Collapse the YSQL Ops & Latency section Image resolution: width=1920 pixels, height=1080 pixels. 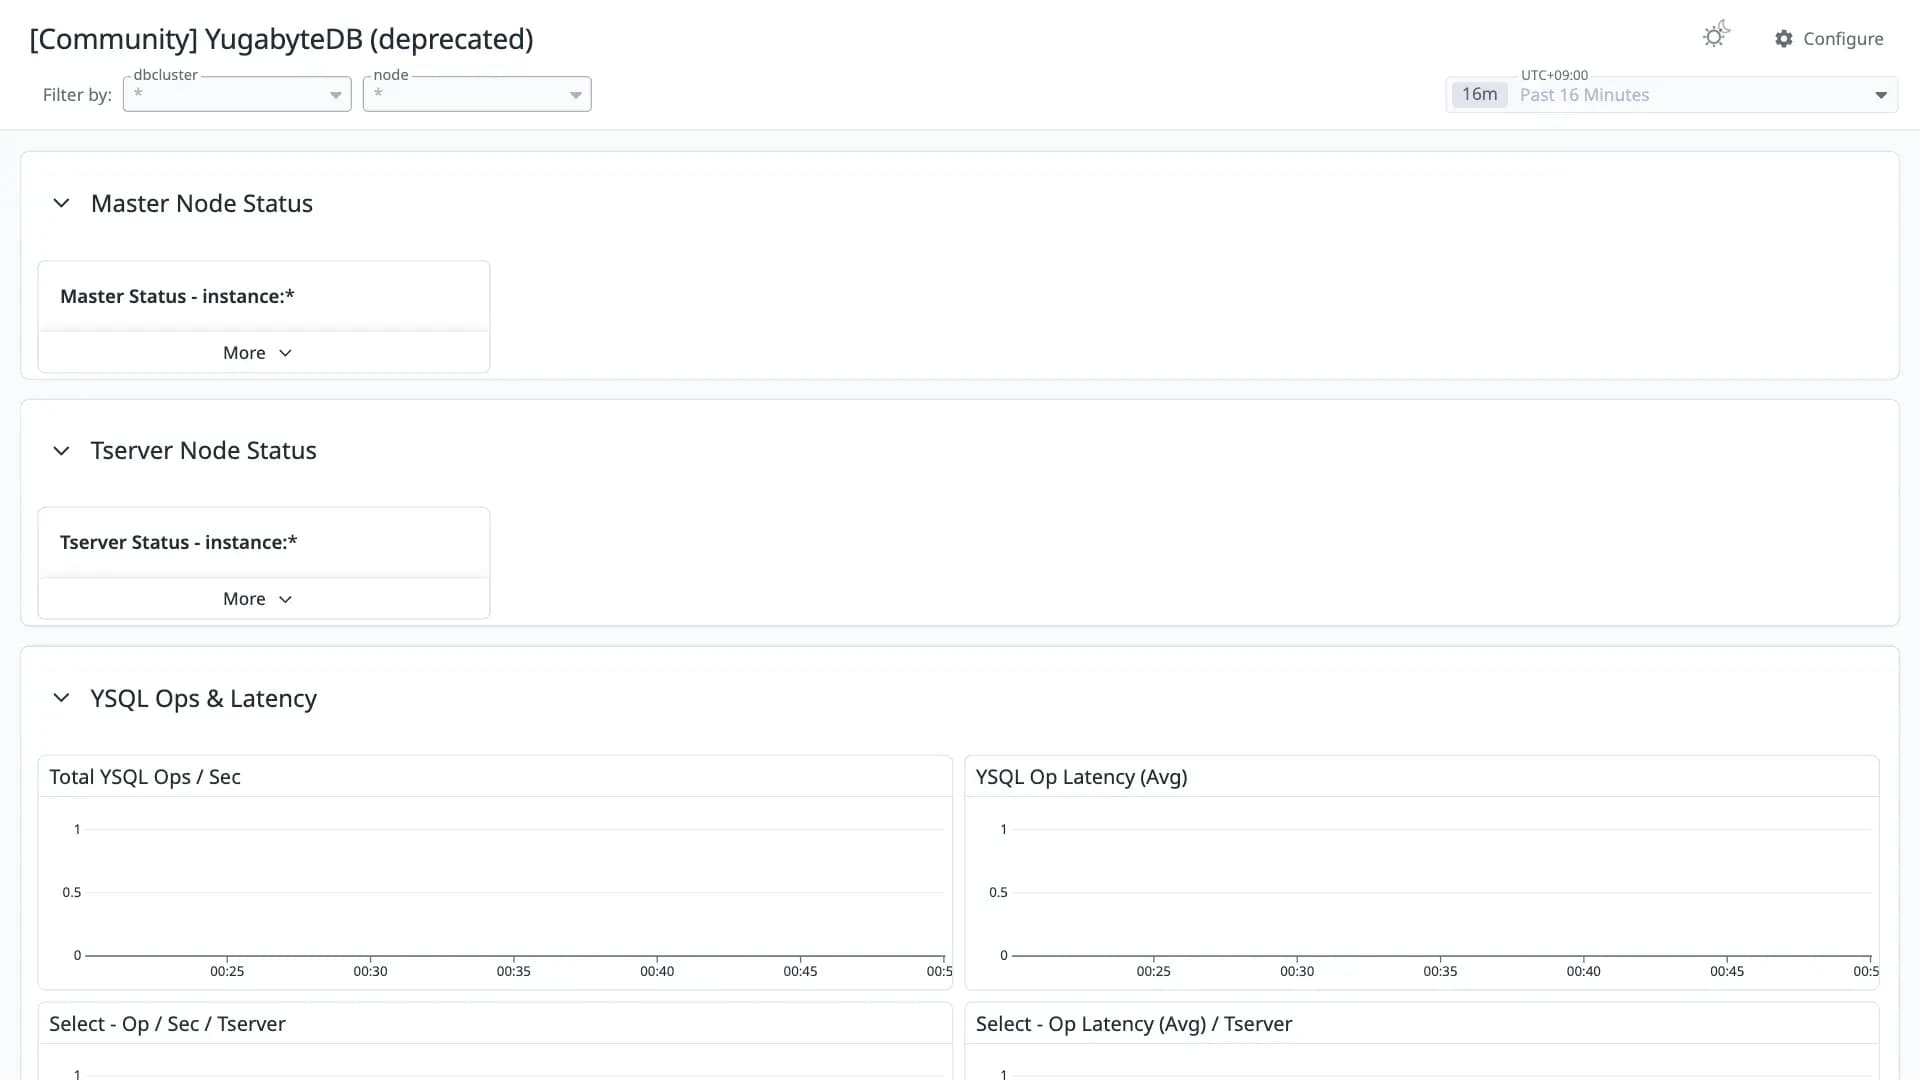click(x=61, y=698)
